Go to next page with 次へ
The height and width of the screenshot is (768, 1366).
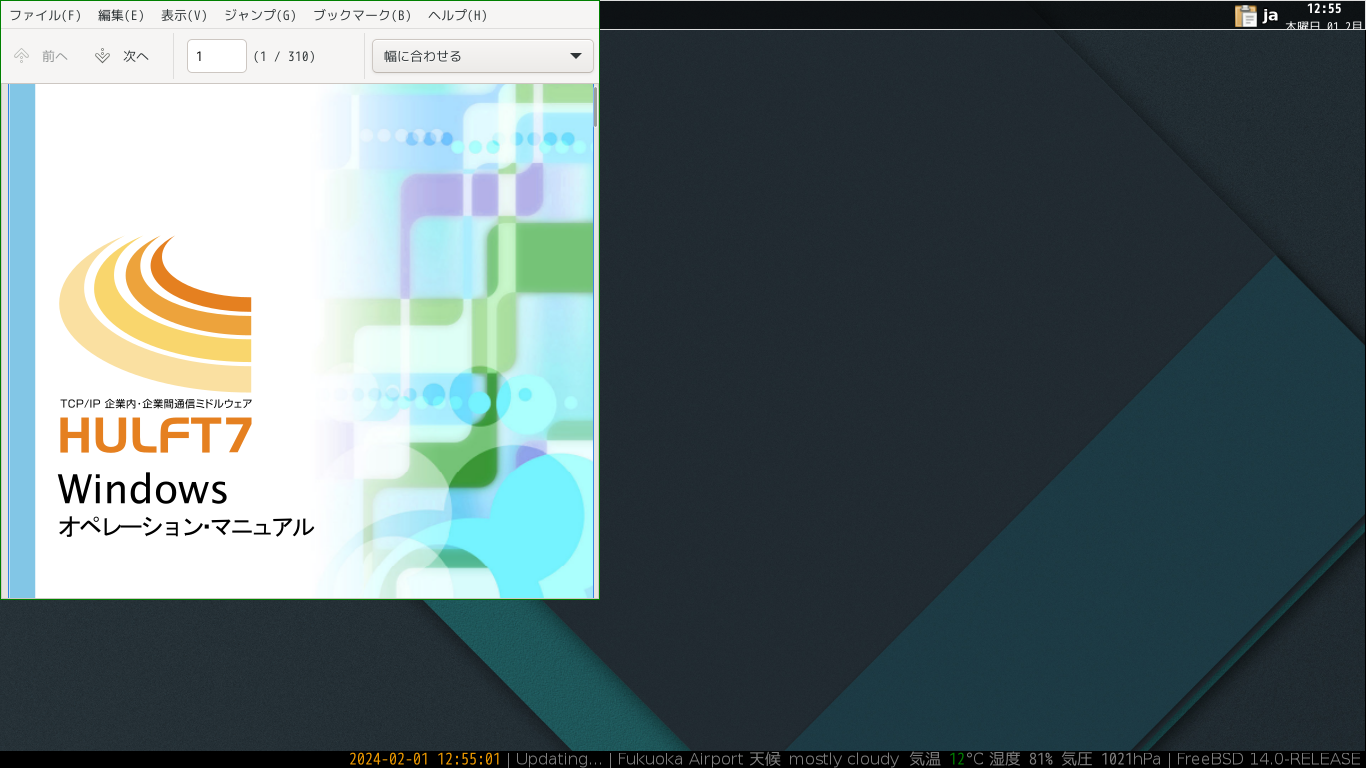122,56
